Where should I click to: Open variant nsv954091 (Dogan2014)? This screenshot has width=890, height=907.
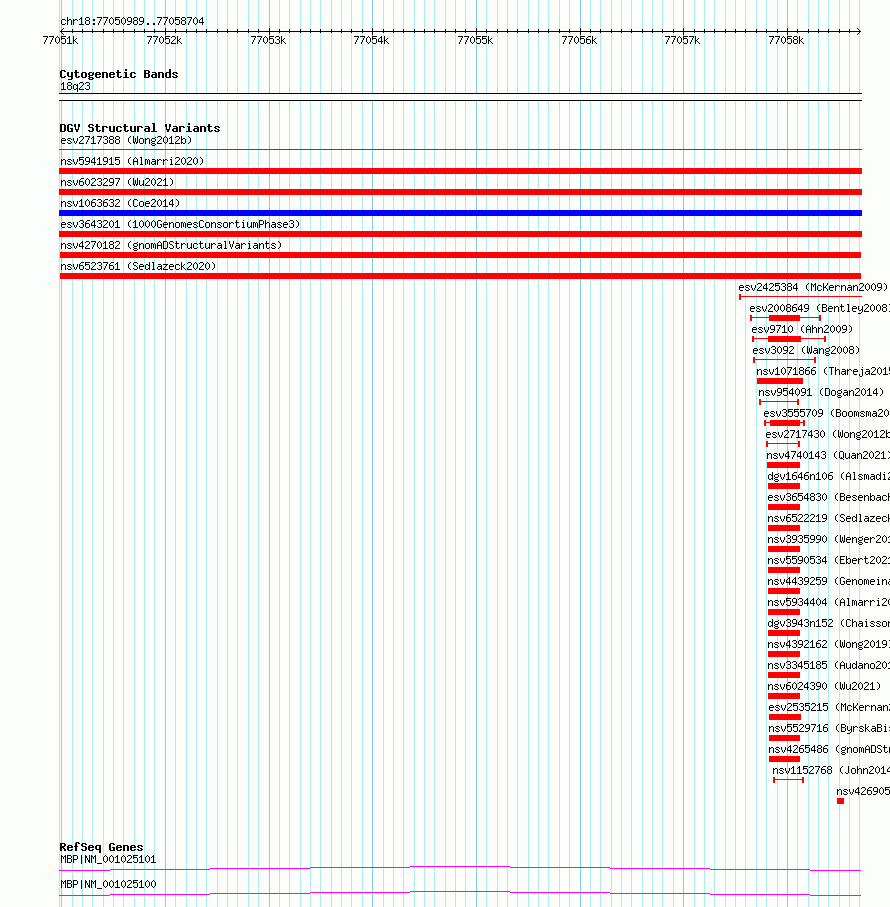pyautogui.click(x=821, y=392)
